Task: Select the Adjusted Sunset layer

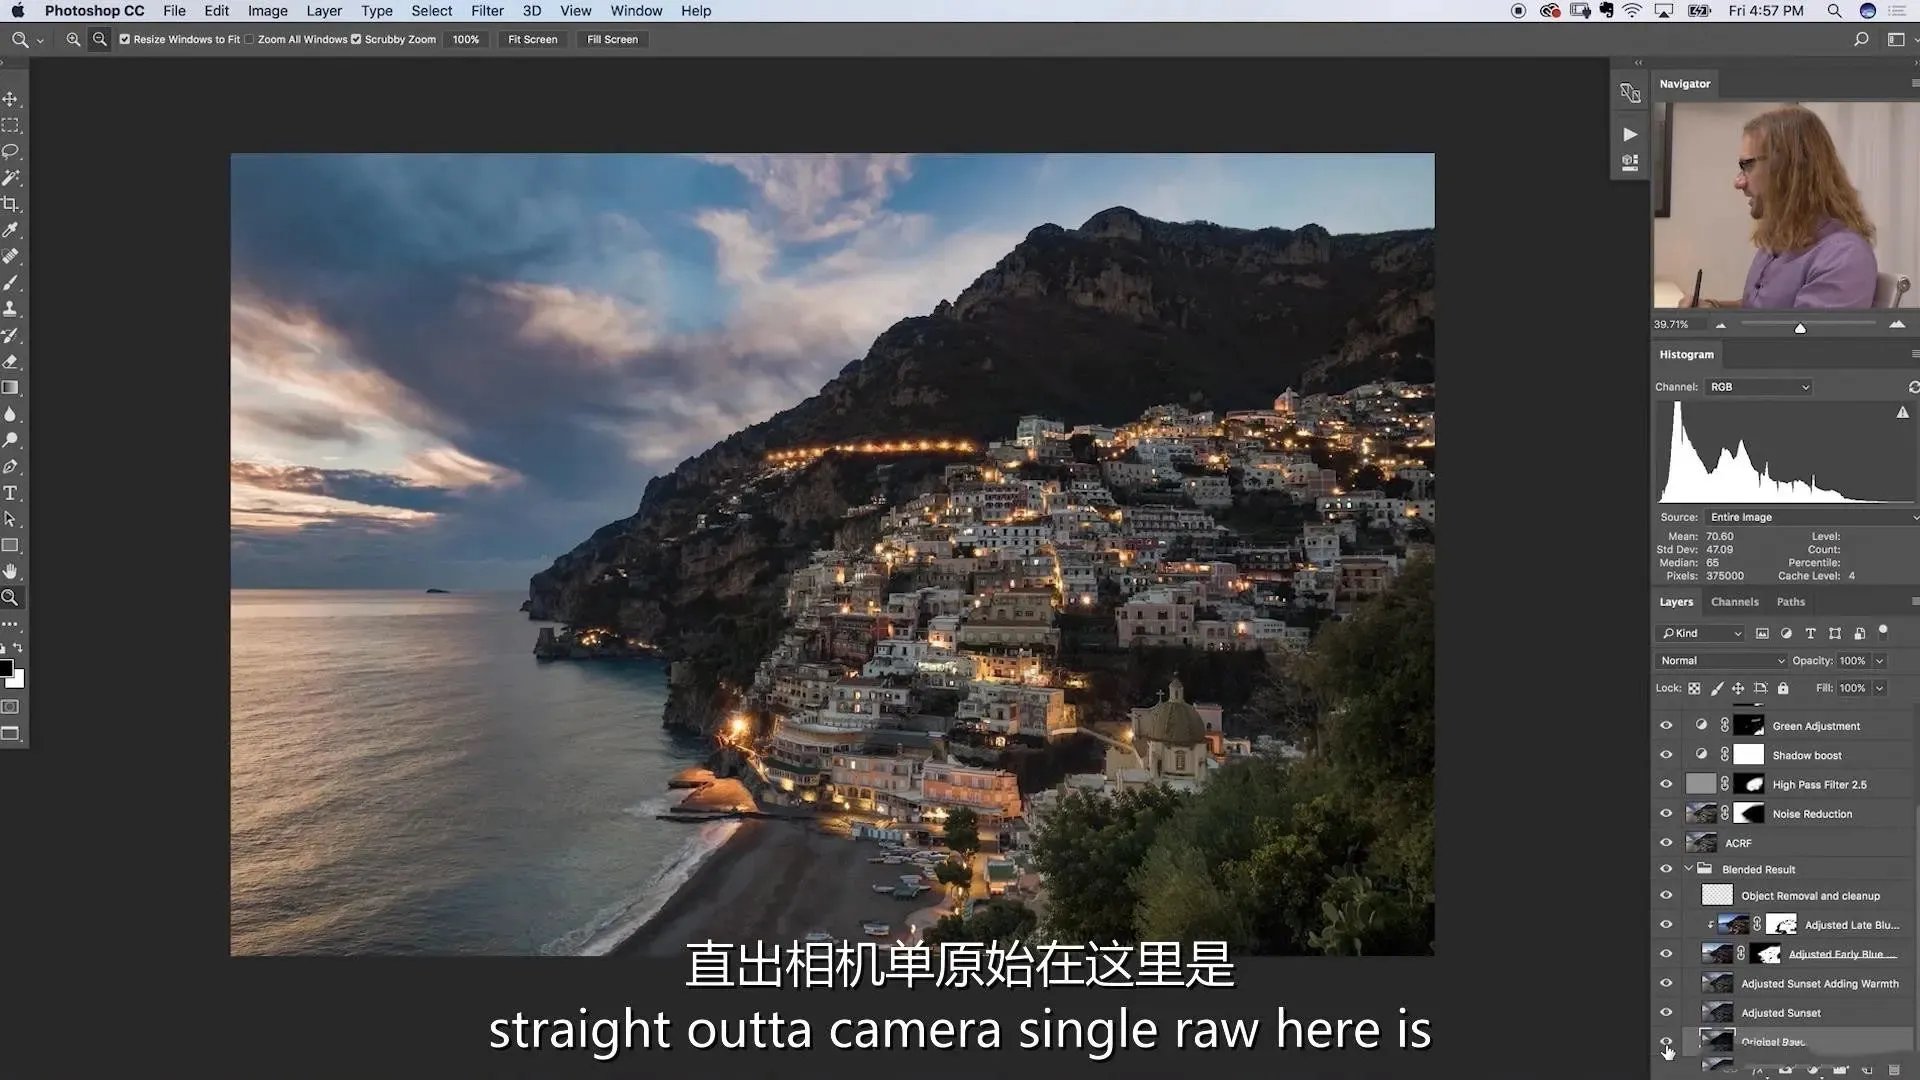Action: coord(1780,1013)
